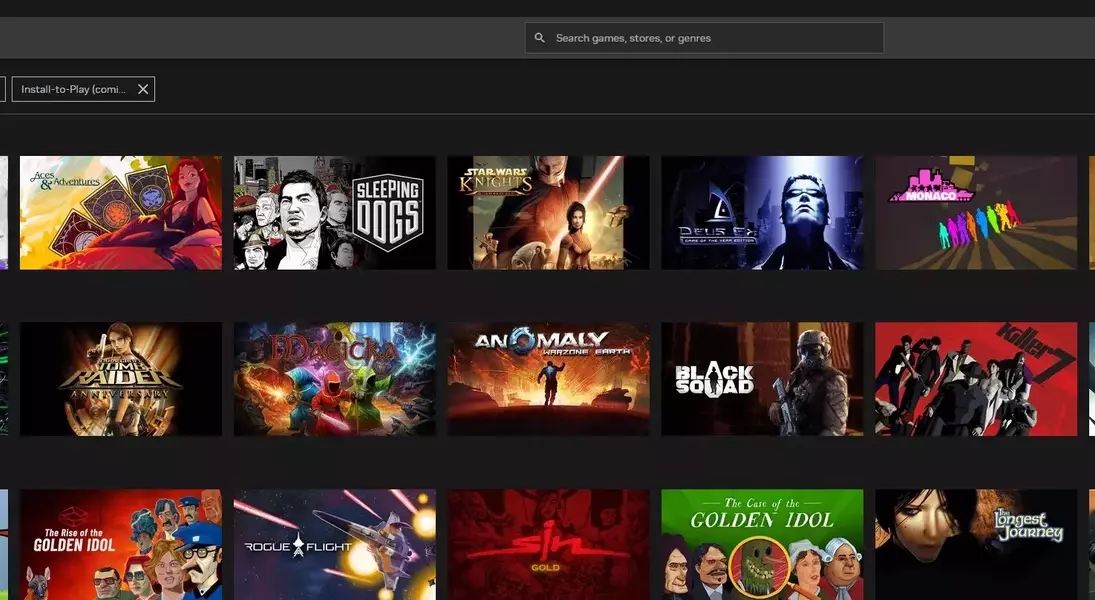Select the Magicka game tile
1095x600 pixels.
(335, 378)
